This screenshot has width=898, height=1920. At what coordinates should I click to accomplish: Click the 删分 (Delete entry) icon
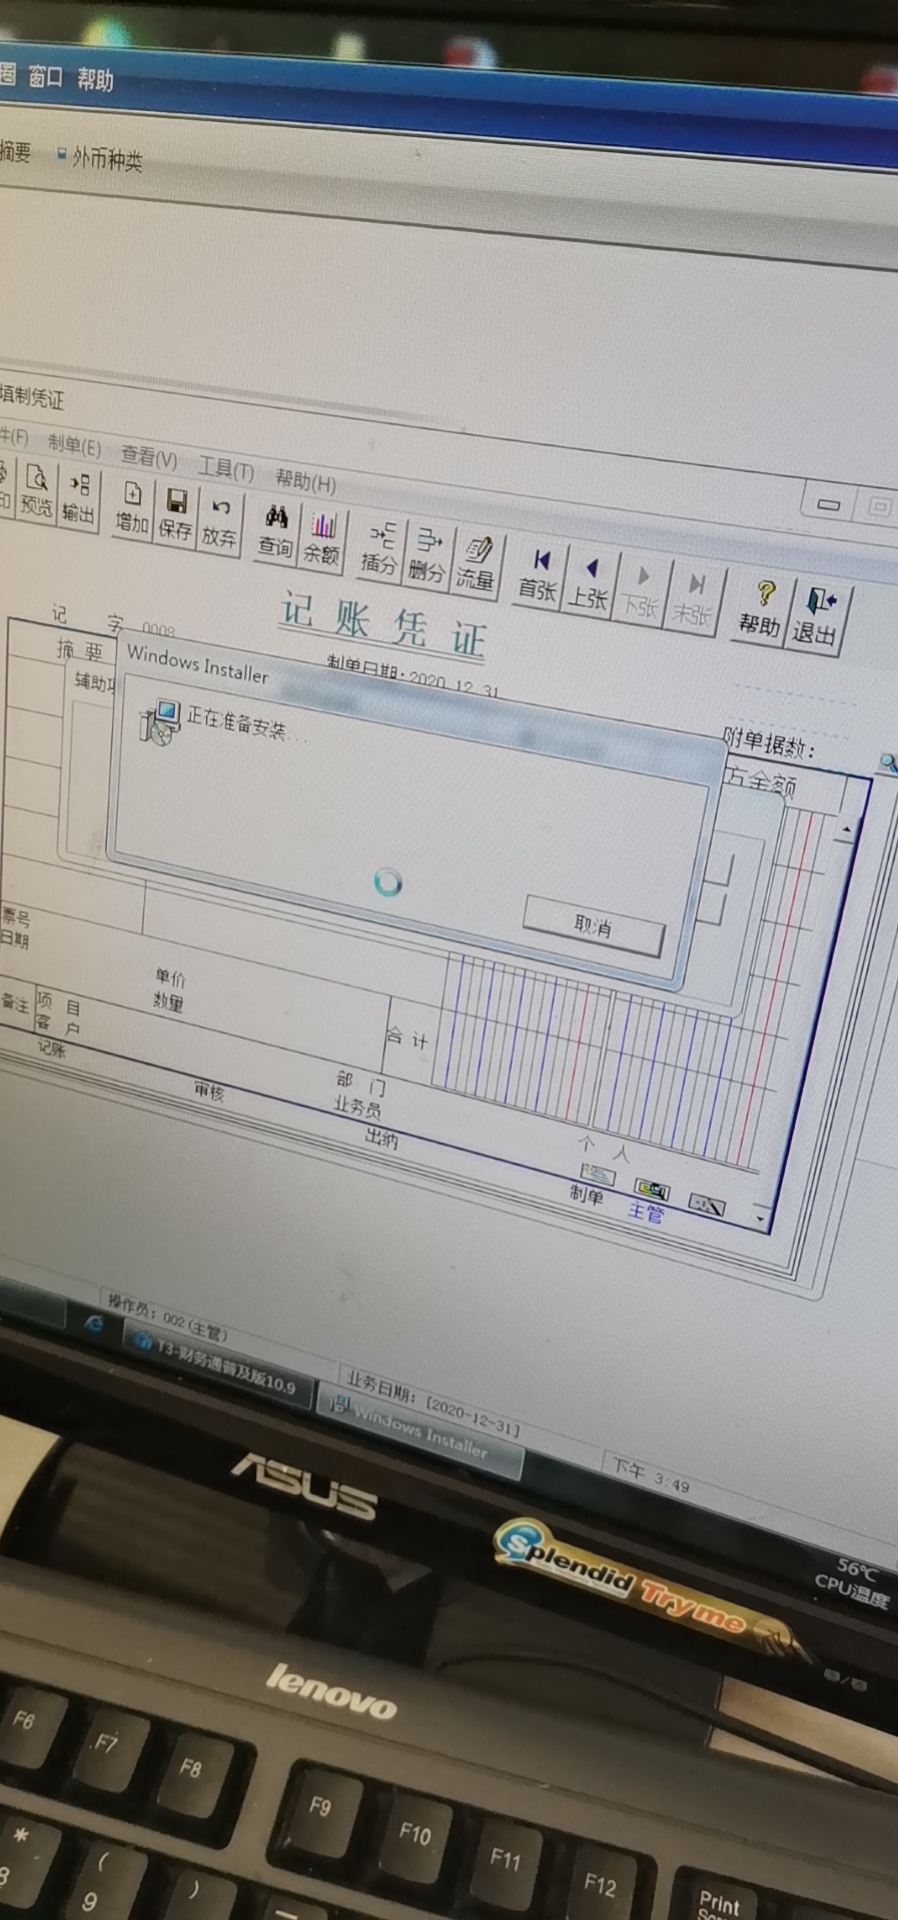pos(427,556)
